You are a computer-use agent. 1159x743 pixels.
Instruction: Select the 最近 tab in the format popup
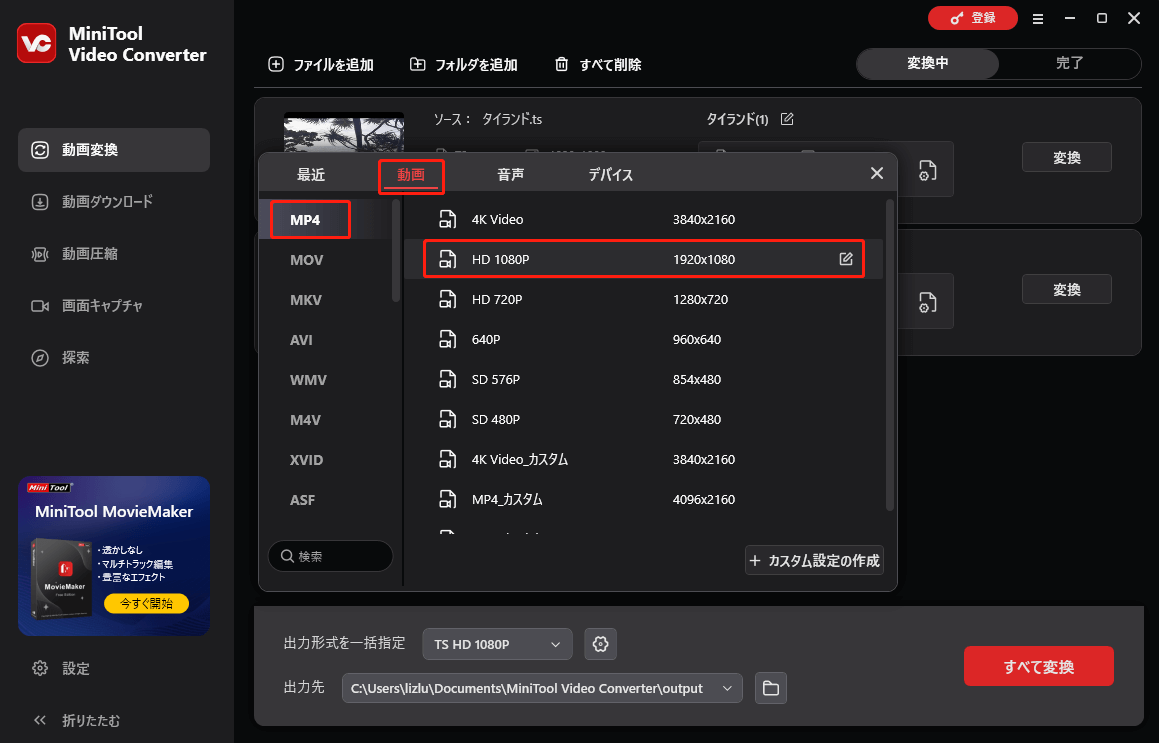(x=311, y=174)
